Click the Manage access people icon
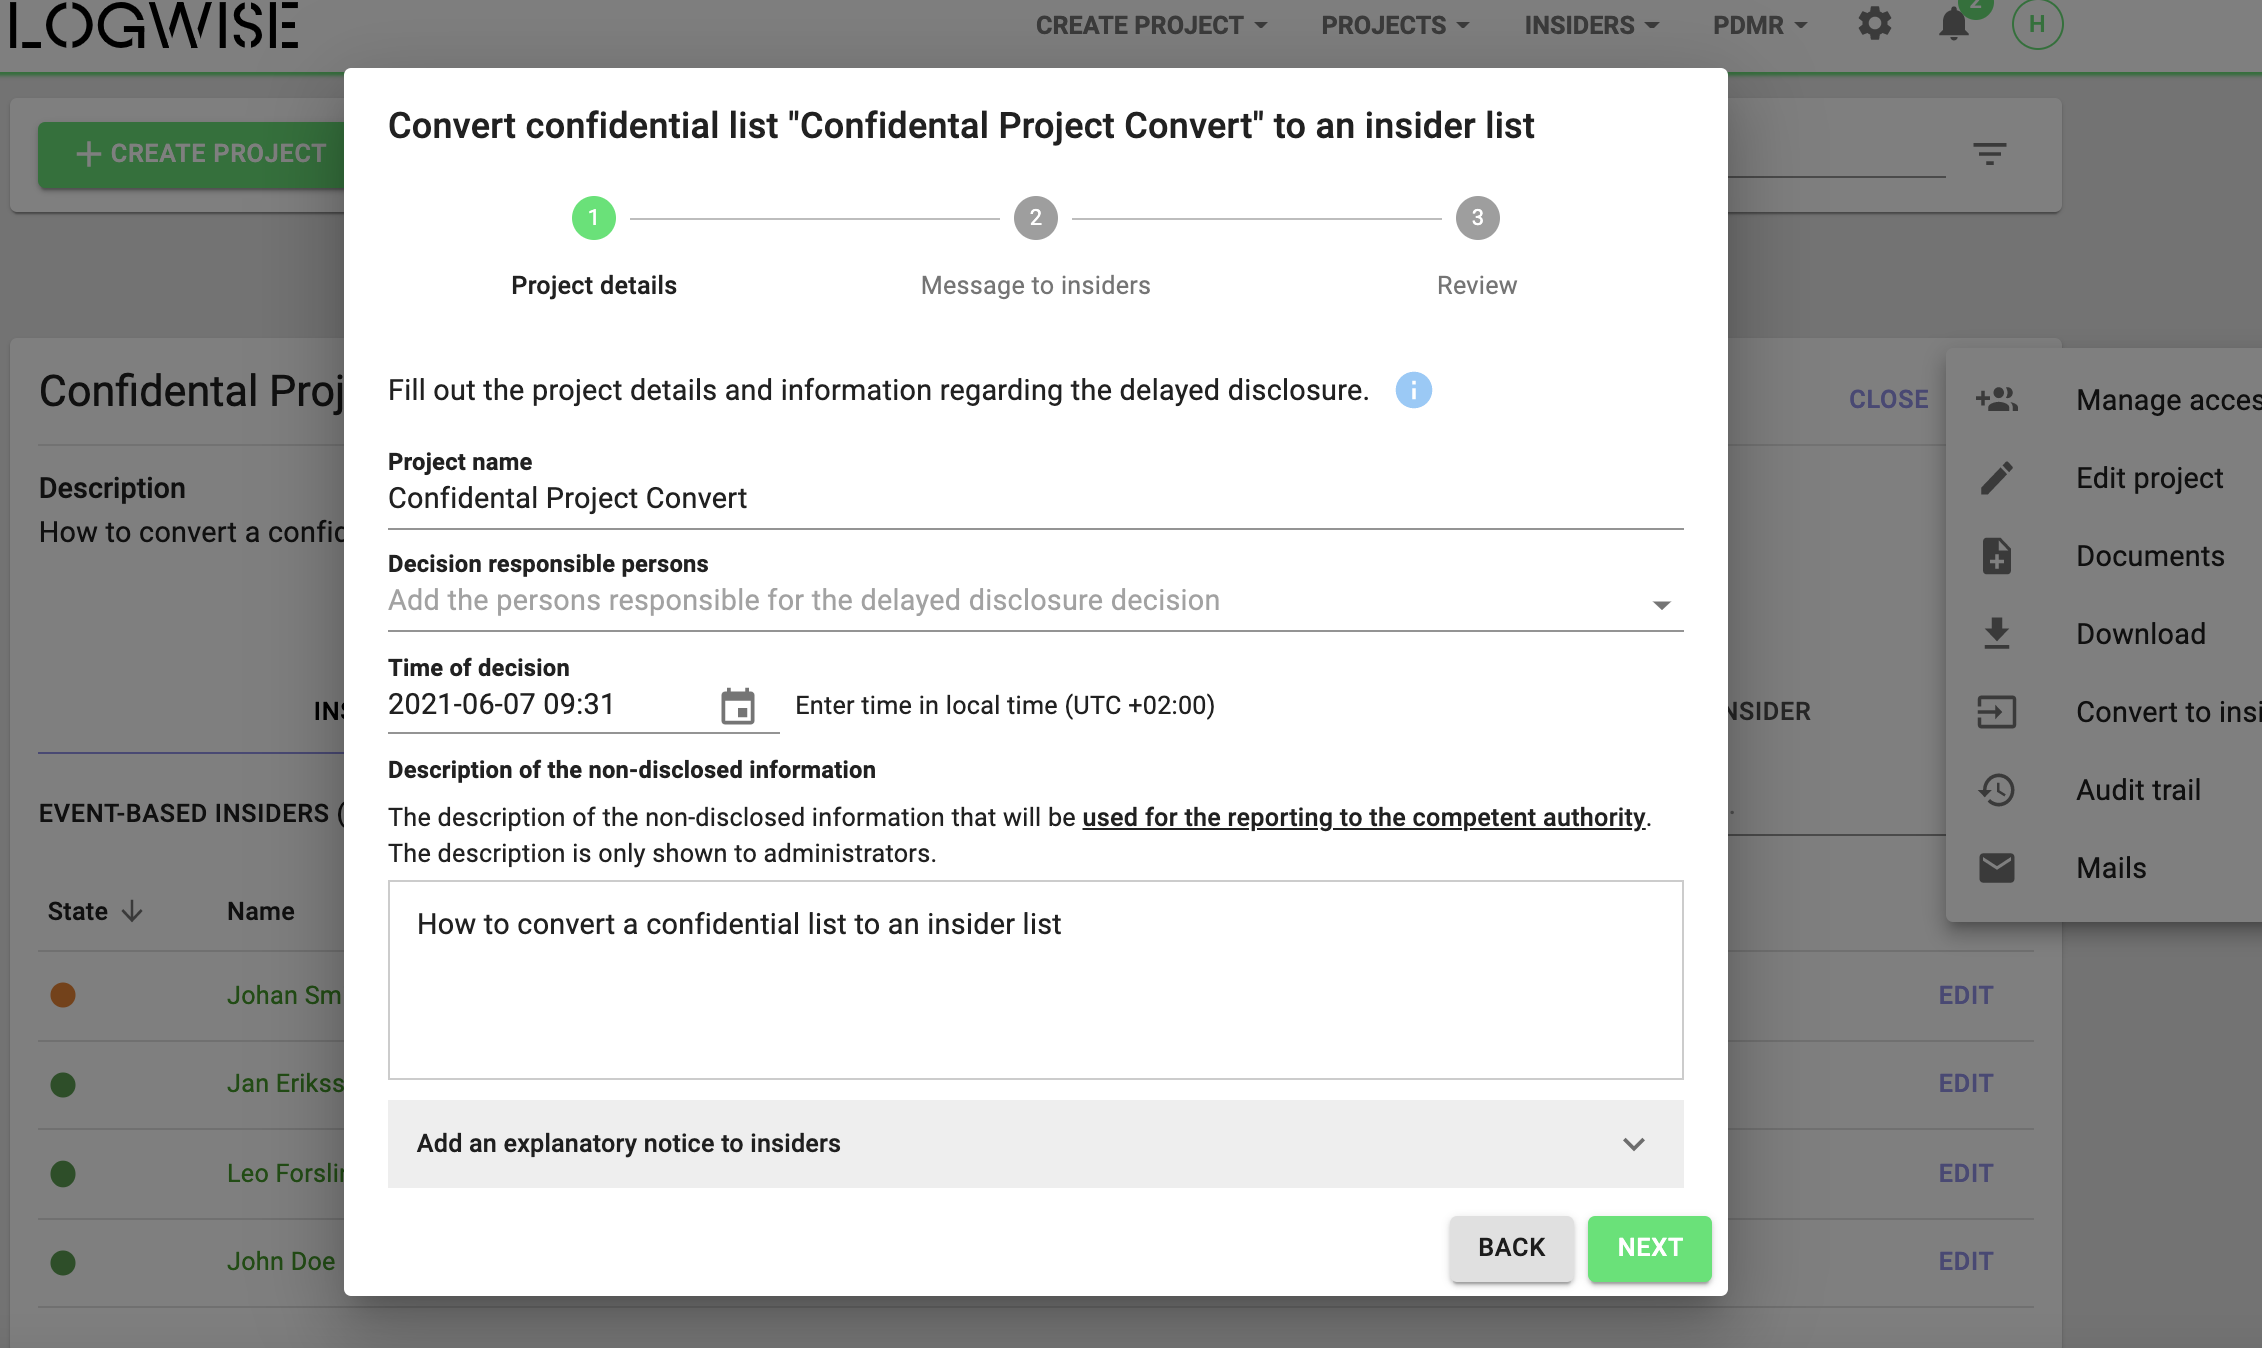The image size is (2262, 1348). tap(1997, 399)
